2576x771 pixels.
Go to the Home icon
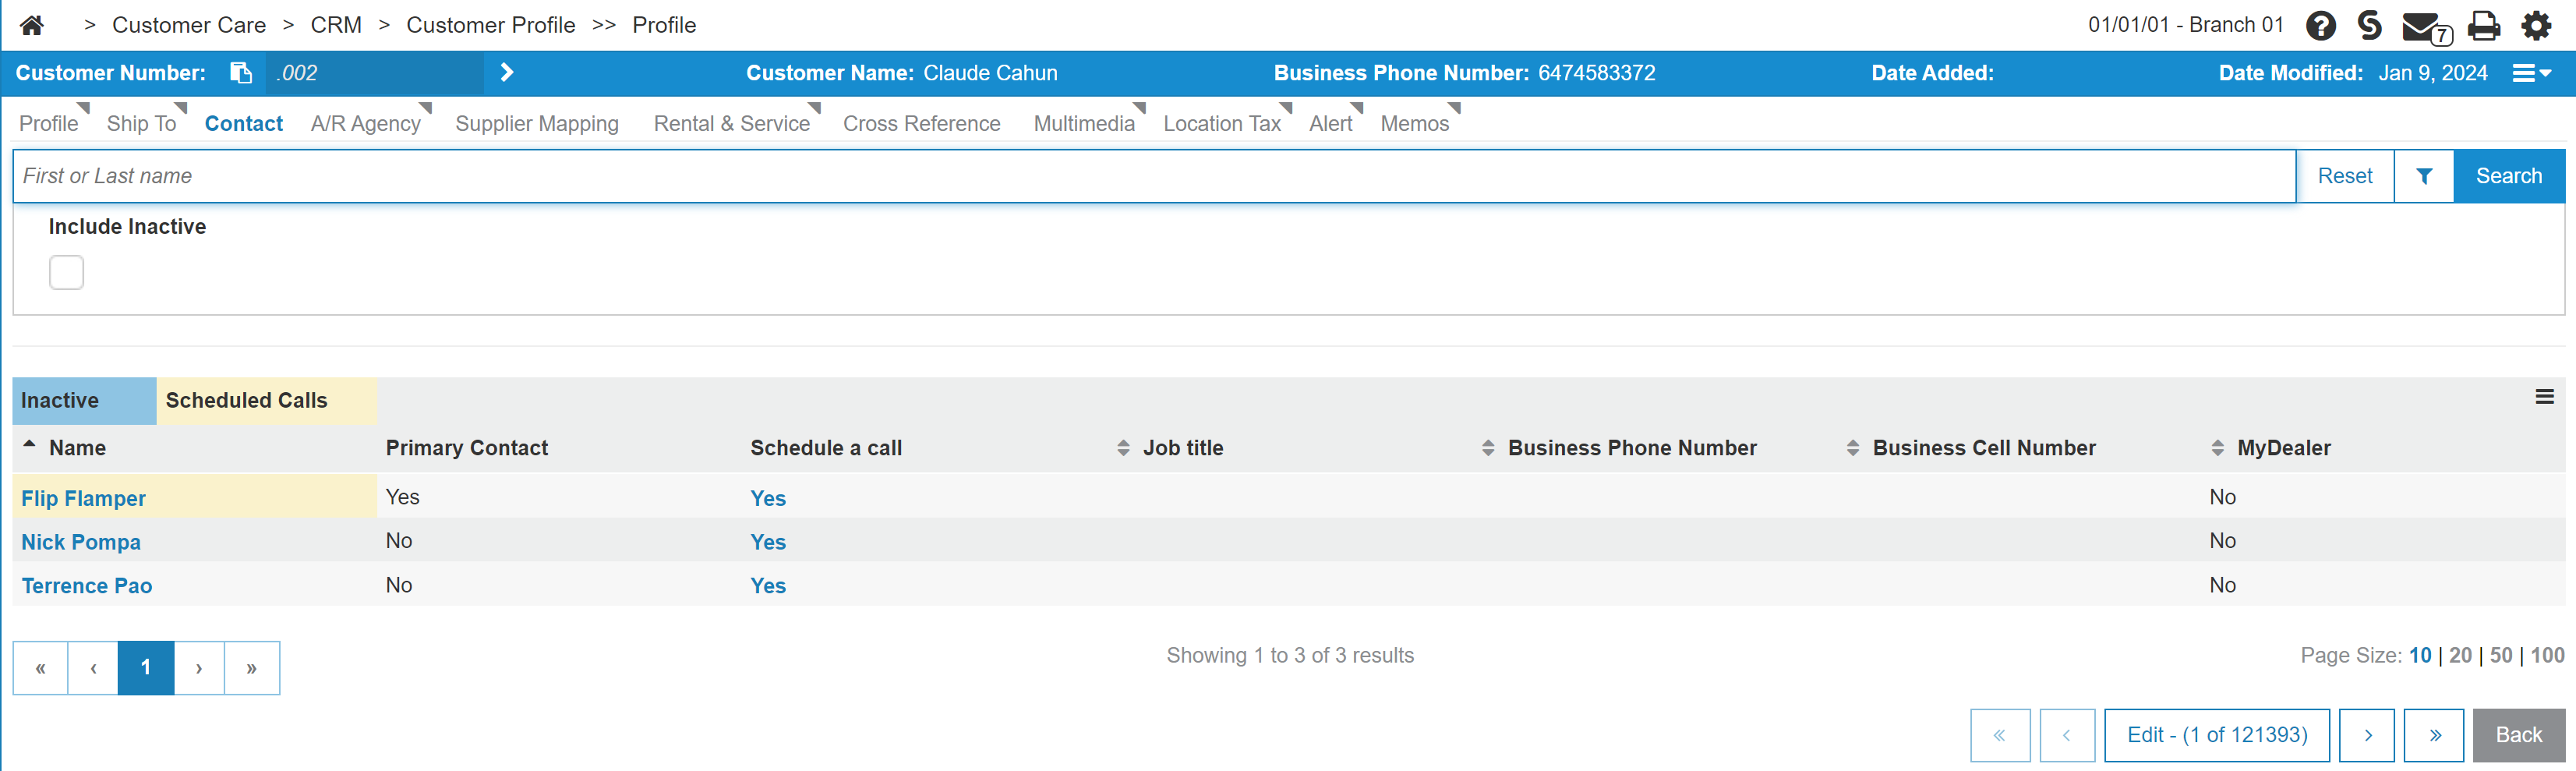(32, 25)
